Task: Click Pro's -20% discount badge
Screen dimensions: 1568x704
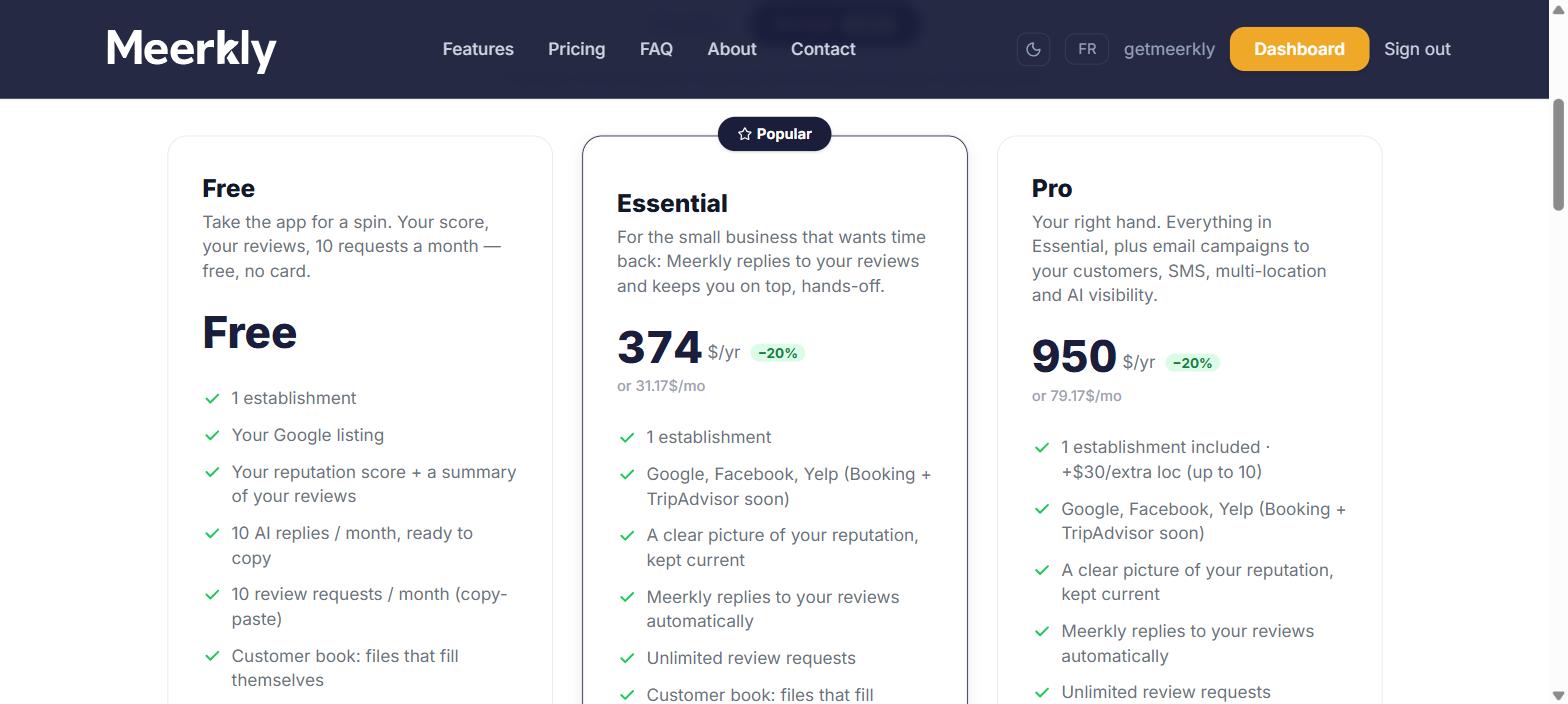Action: tap(1192, 363)
